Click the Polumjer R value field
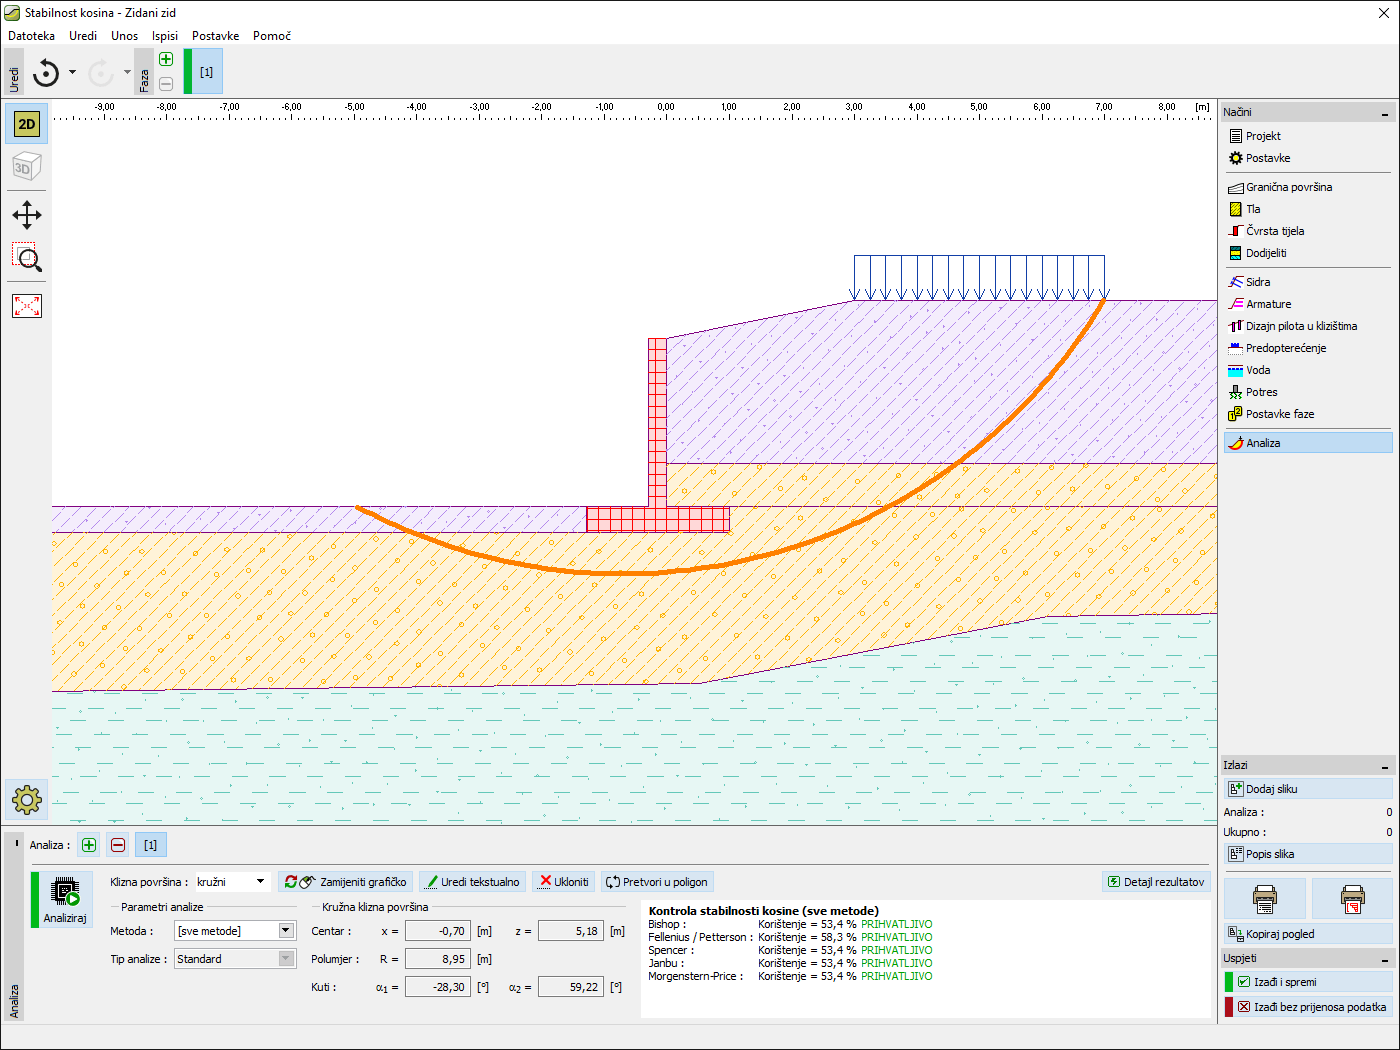Screen dimensions: 1400x1050 (x=437, y=959)
